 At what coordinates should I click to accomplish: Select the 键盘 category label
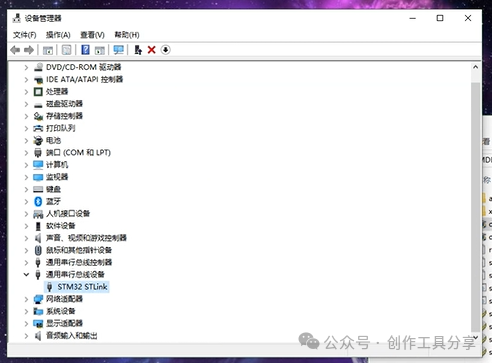point(53,189)
